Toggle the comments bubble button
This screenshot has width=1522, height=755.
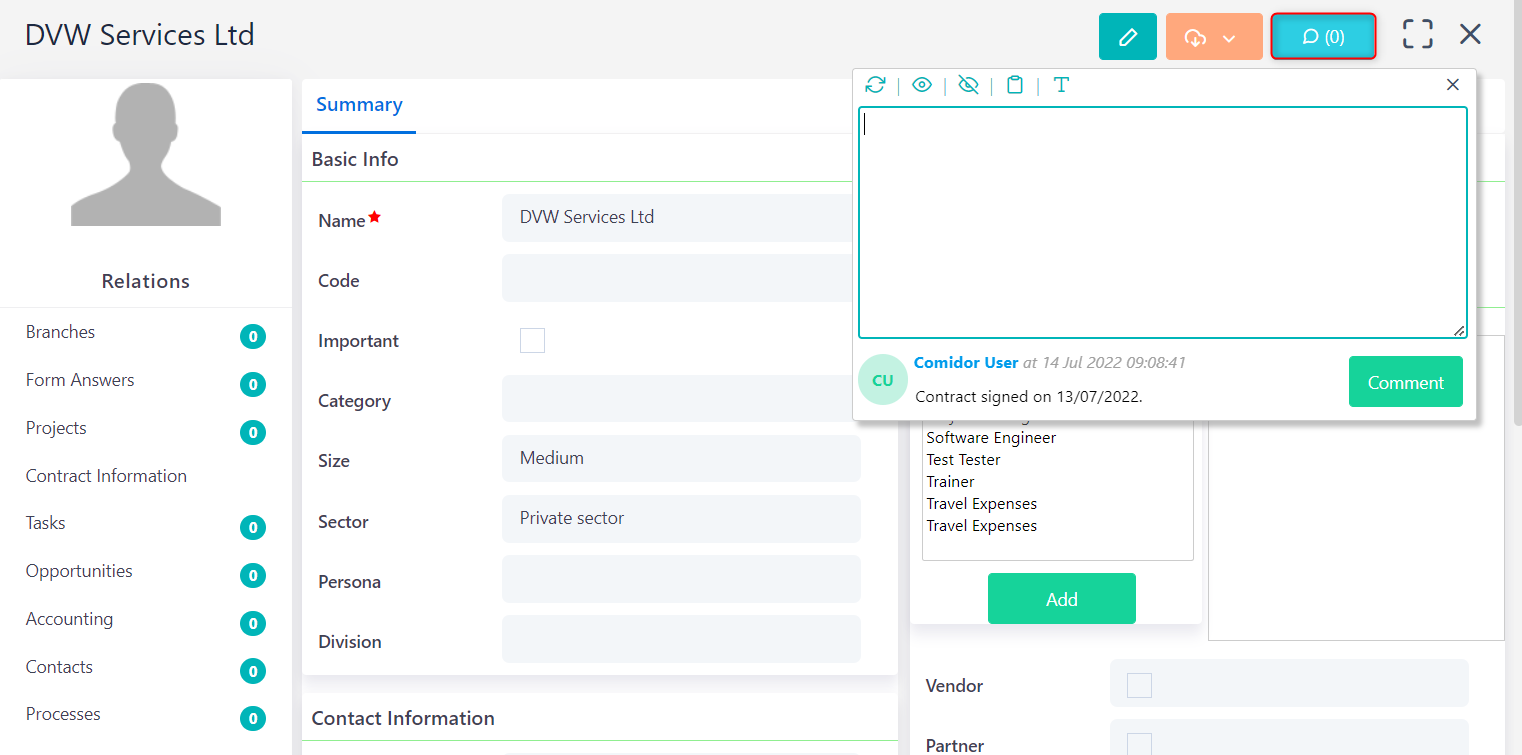(1323, 37)
